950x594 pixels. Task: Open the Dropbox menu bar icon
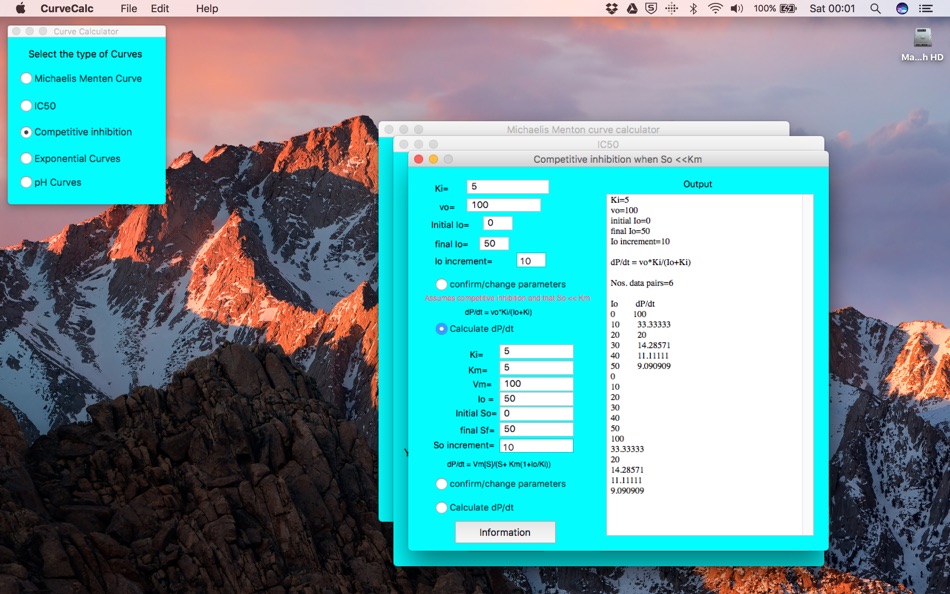(x=611, y=8)
